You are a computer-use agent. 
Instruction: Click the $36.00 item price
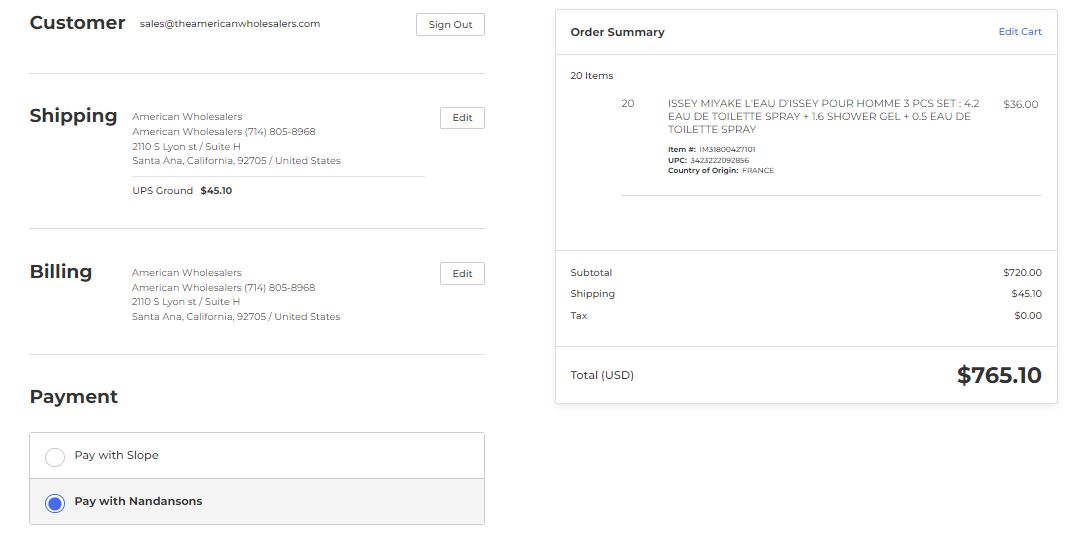coord(1020,104)
